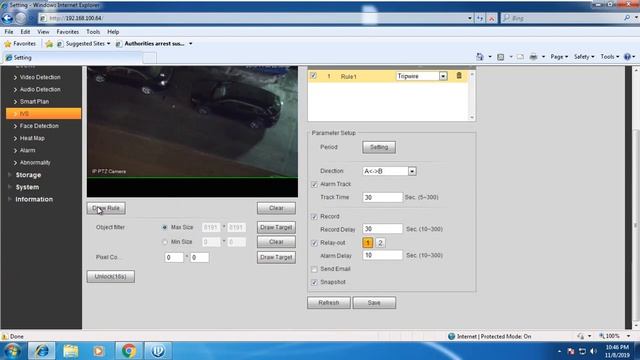Uncheck the Record checkbox
The width and height of the screenshot is (640, 360).
[314, 217]
